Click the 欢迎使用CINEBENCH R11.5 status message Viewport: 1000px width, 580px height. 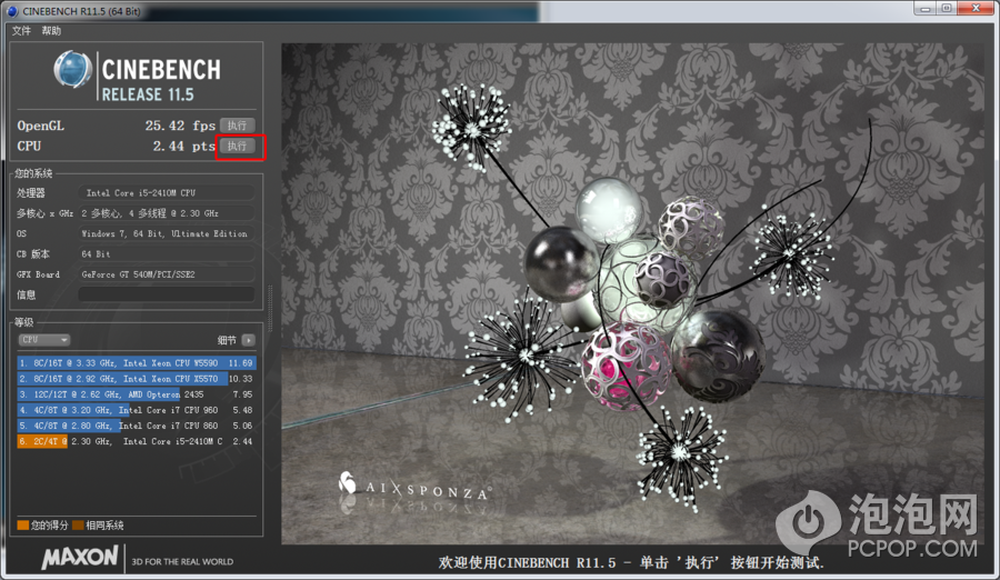pyautogui.click(x=631, y=562)
